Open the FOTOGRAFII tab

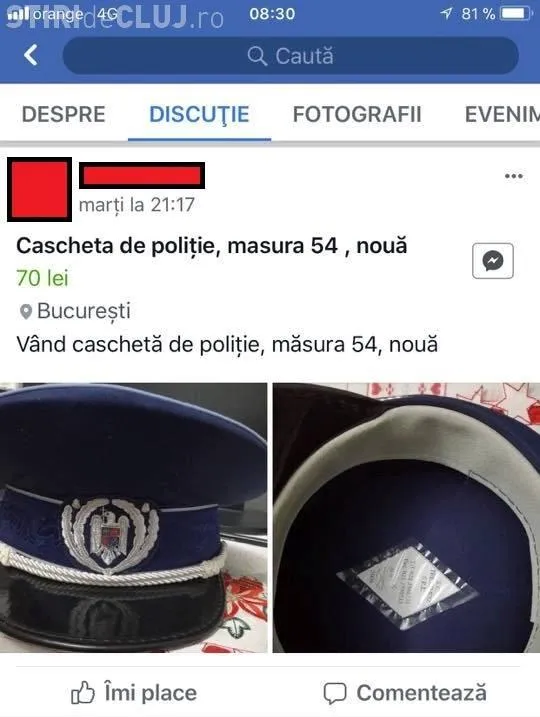click(x=357, y=114)
